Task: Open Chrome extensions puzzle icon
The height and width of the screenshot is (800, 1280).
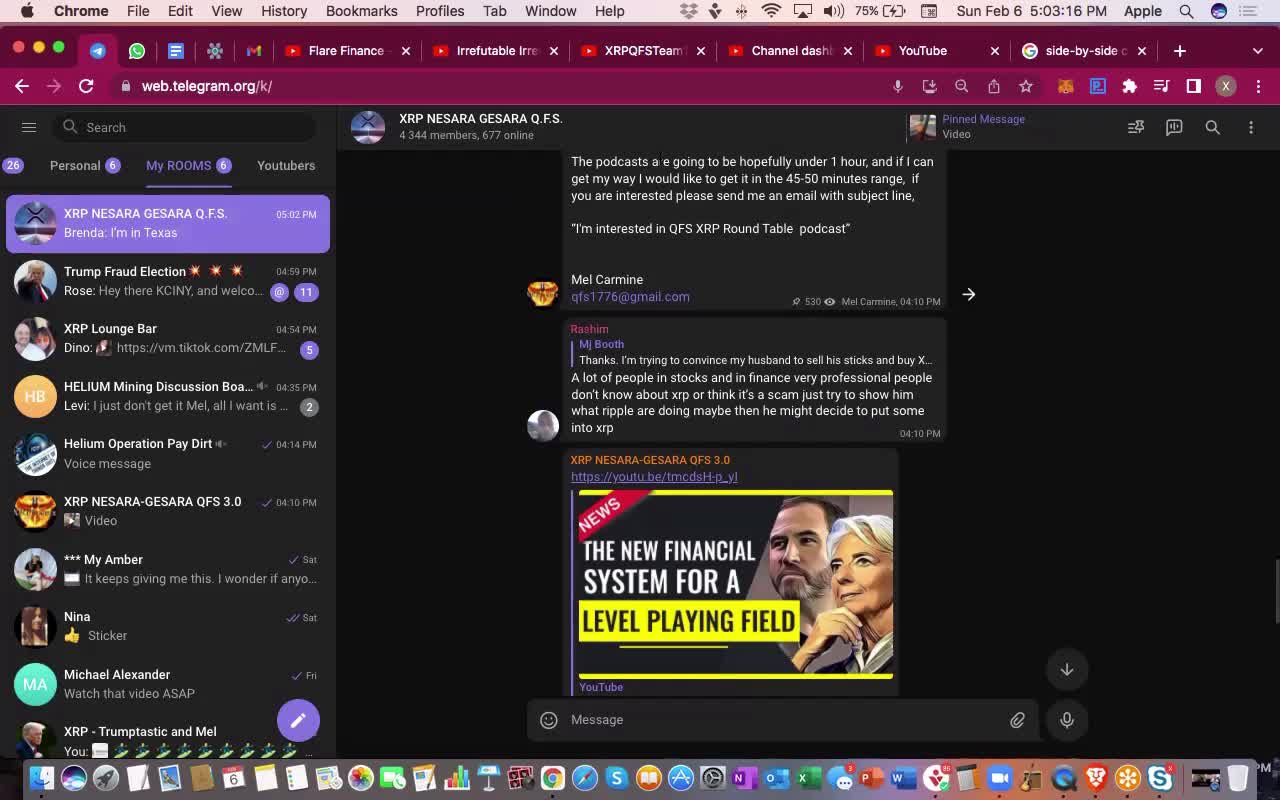Action: point(1129,86)
